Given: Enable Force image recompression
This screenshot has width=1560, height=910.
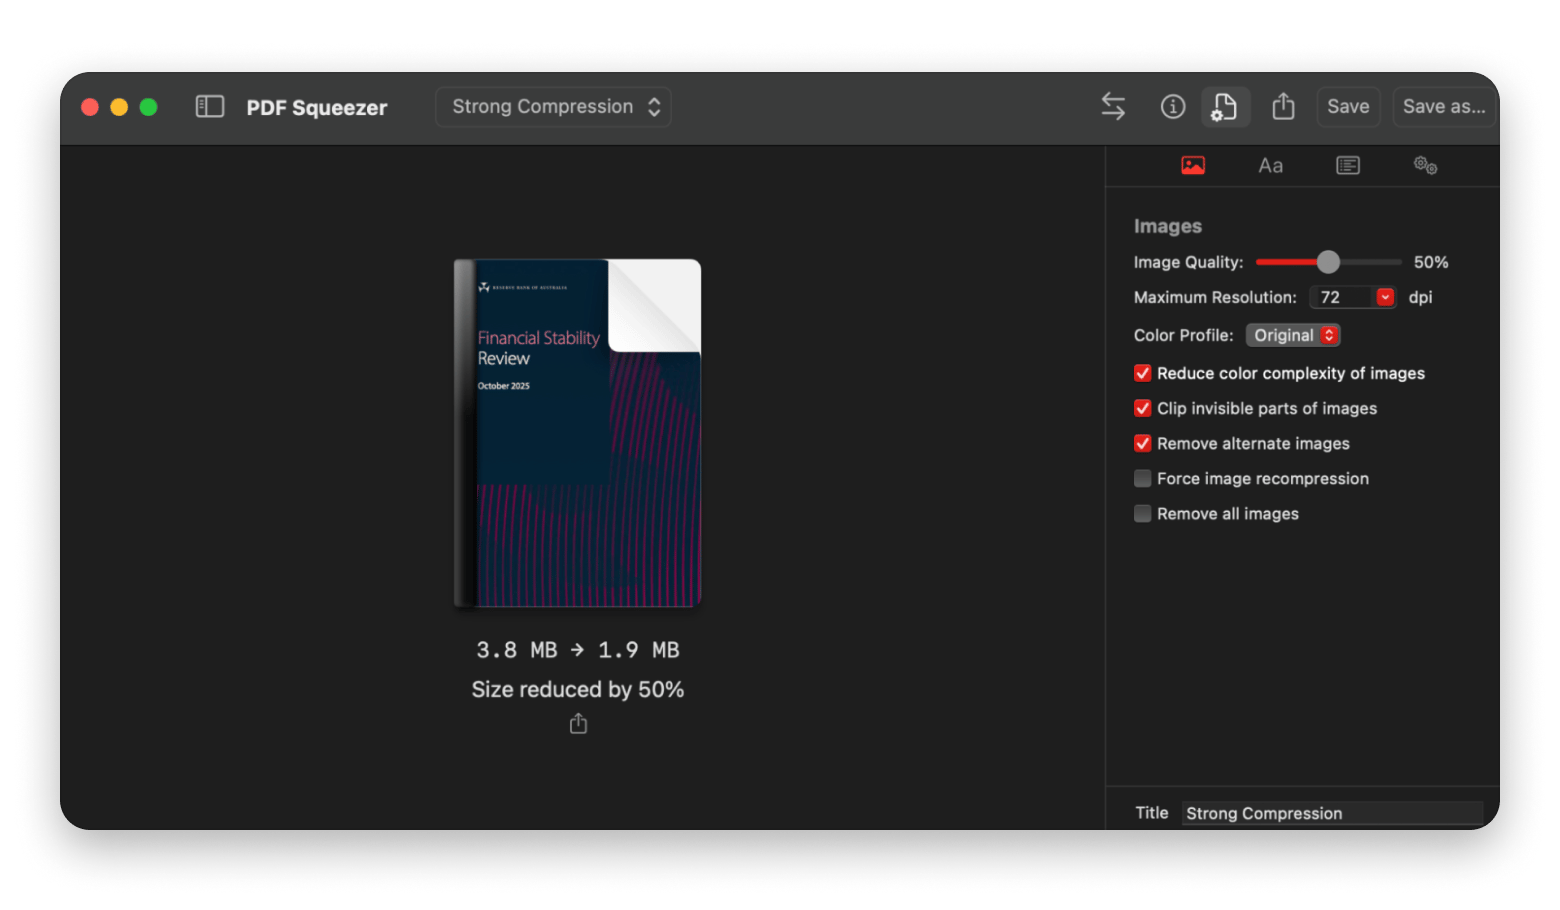Looking at the screenshot, I should (x=1142, y=478).
